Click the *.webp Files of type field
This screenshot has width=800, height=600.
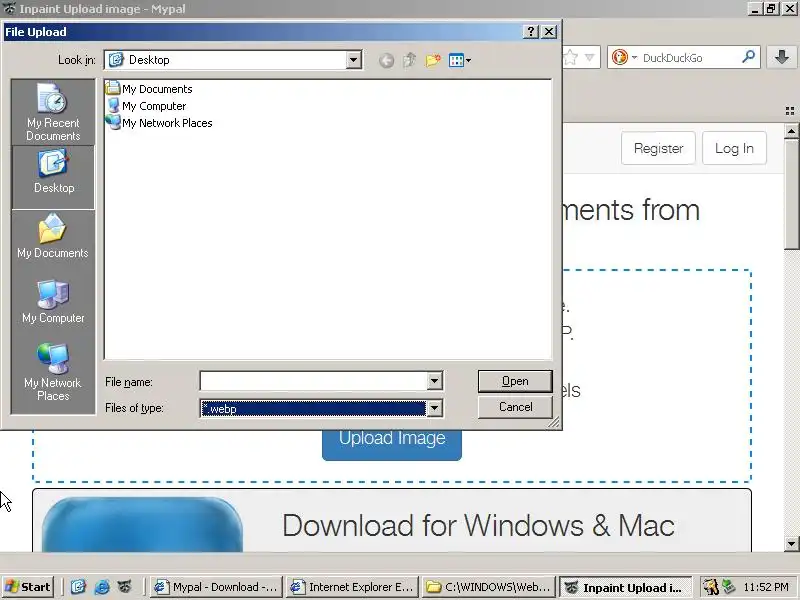click(313, 408)
